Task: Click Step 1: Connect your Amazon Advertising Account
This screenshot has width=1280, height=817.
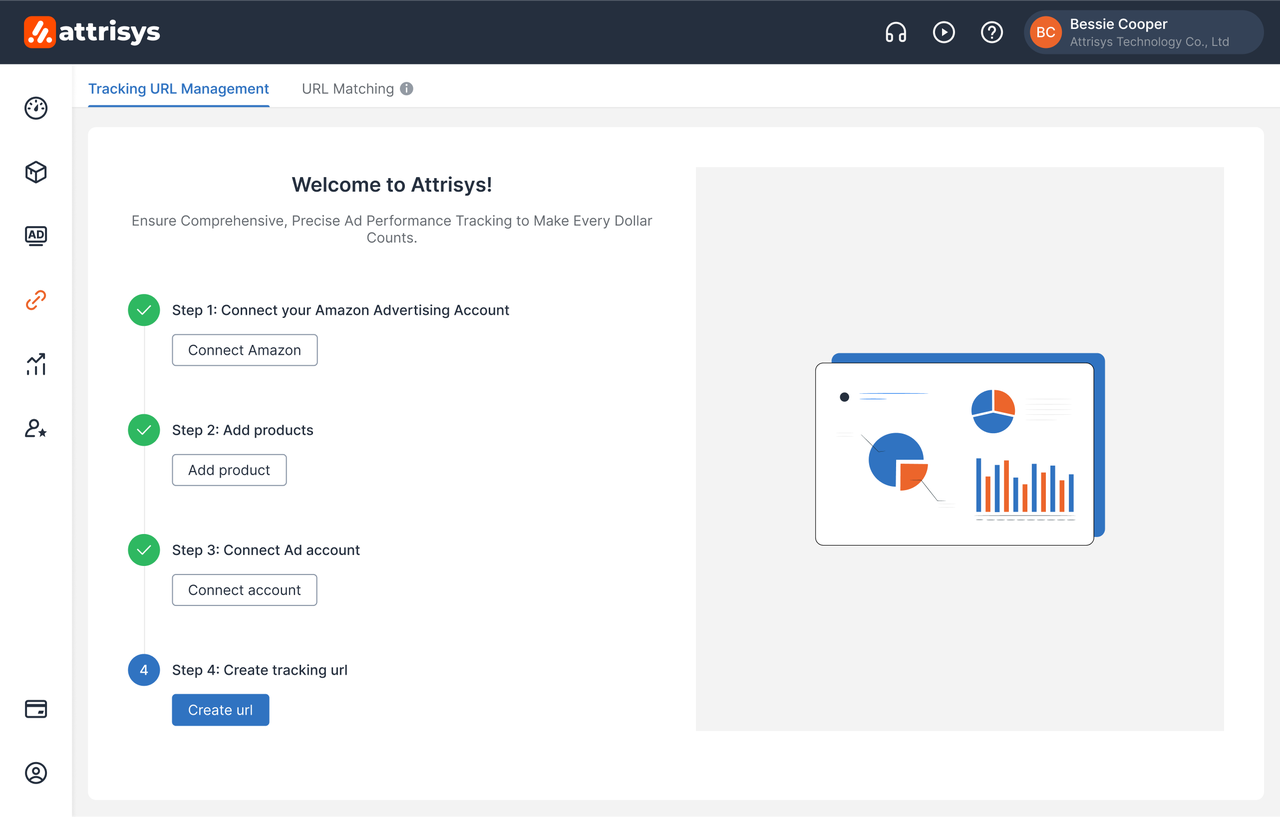Action: pos(341,310)
